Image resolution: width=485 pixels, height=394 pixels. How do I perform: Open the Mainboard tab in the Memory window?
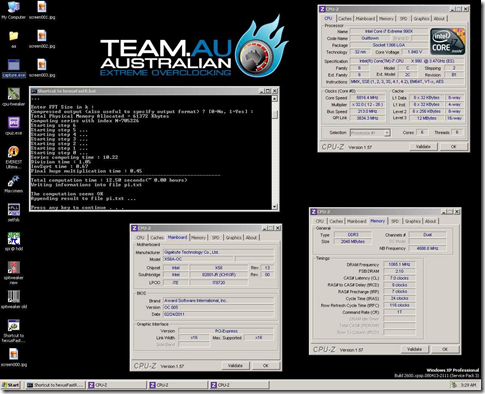click(x=356, y=221)
